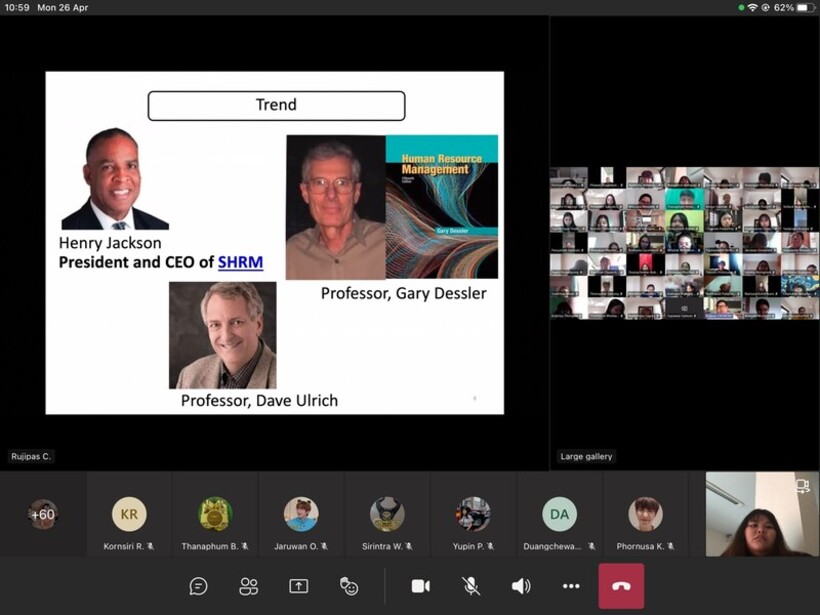Viewport: 820px width, 615px height.
Task: Open the more actions ellipsis menu
Action: point(571,586)
